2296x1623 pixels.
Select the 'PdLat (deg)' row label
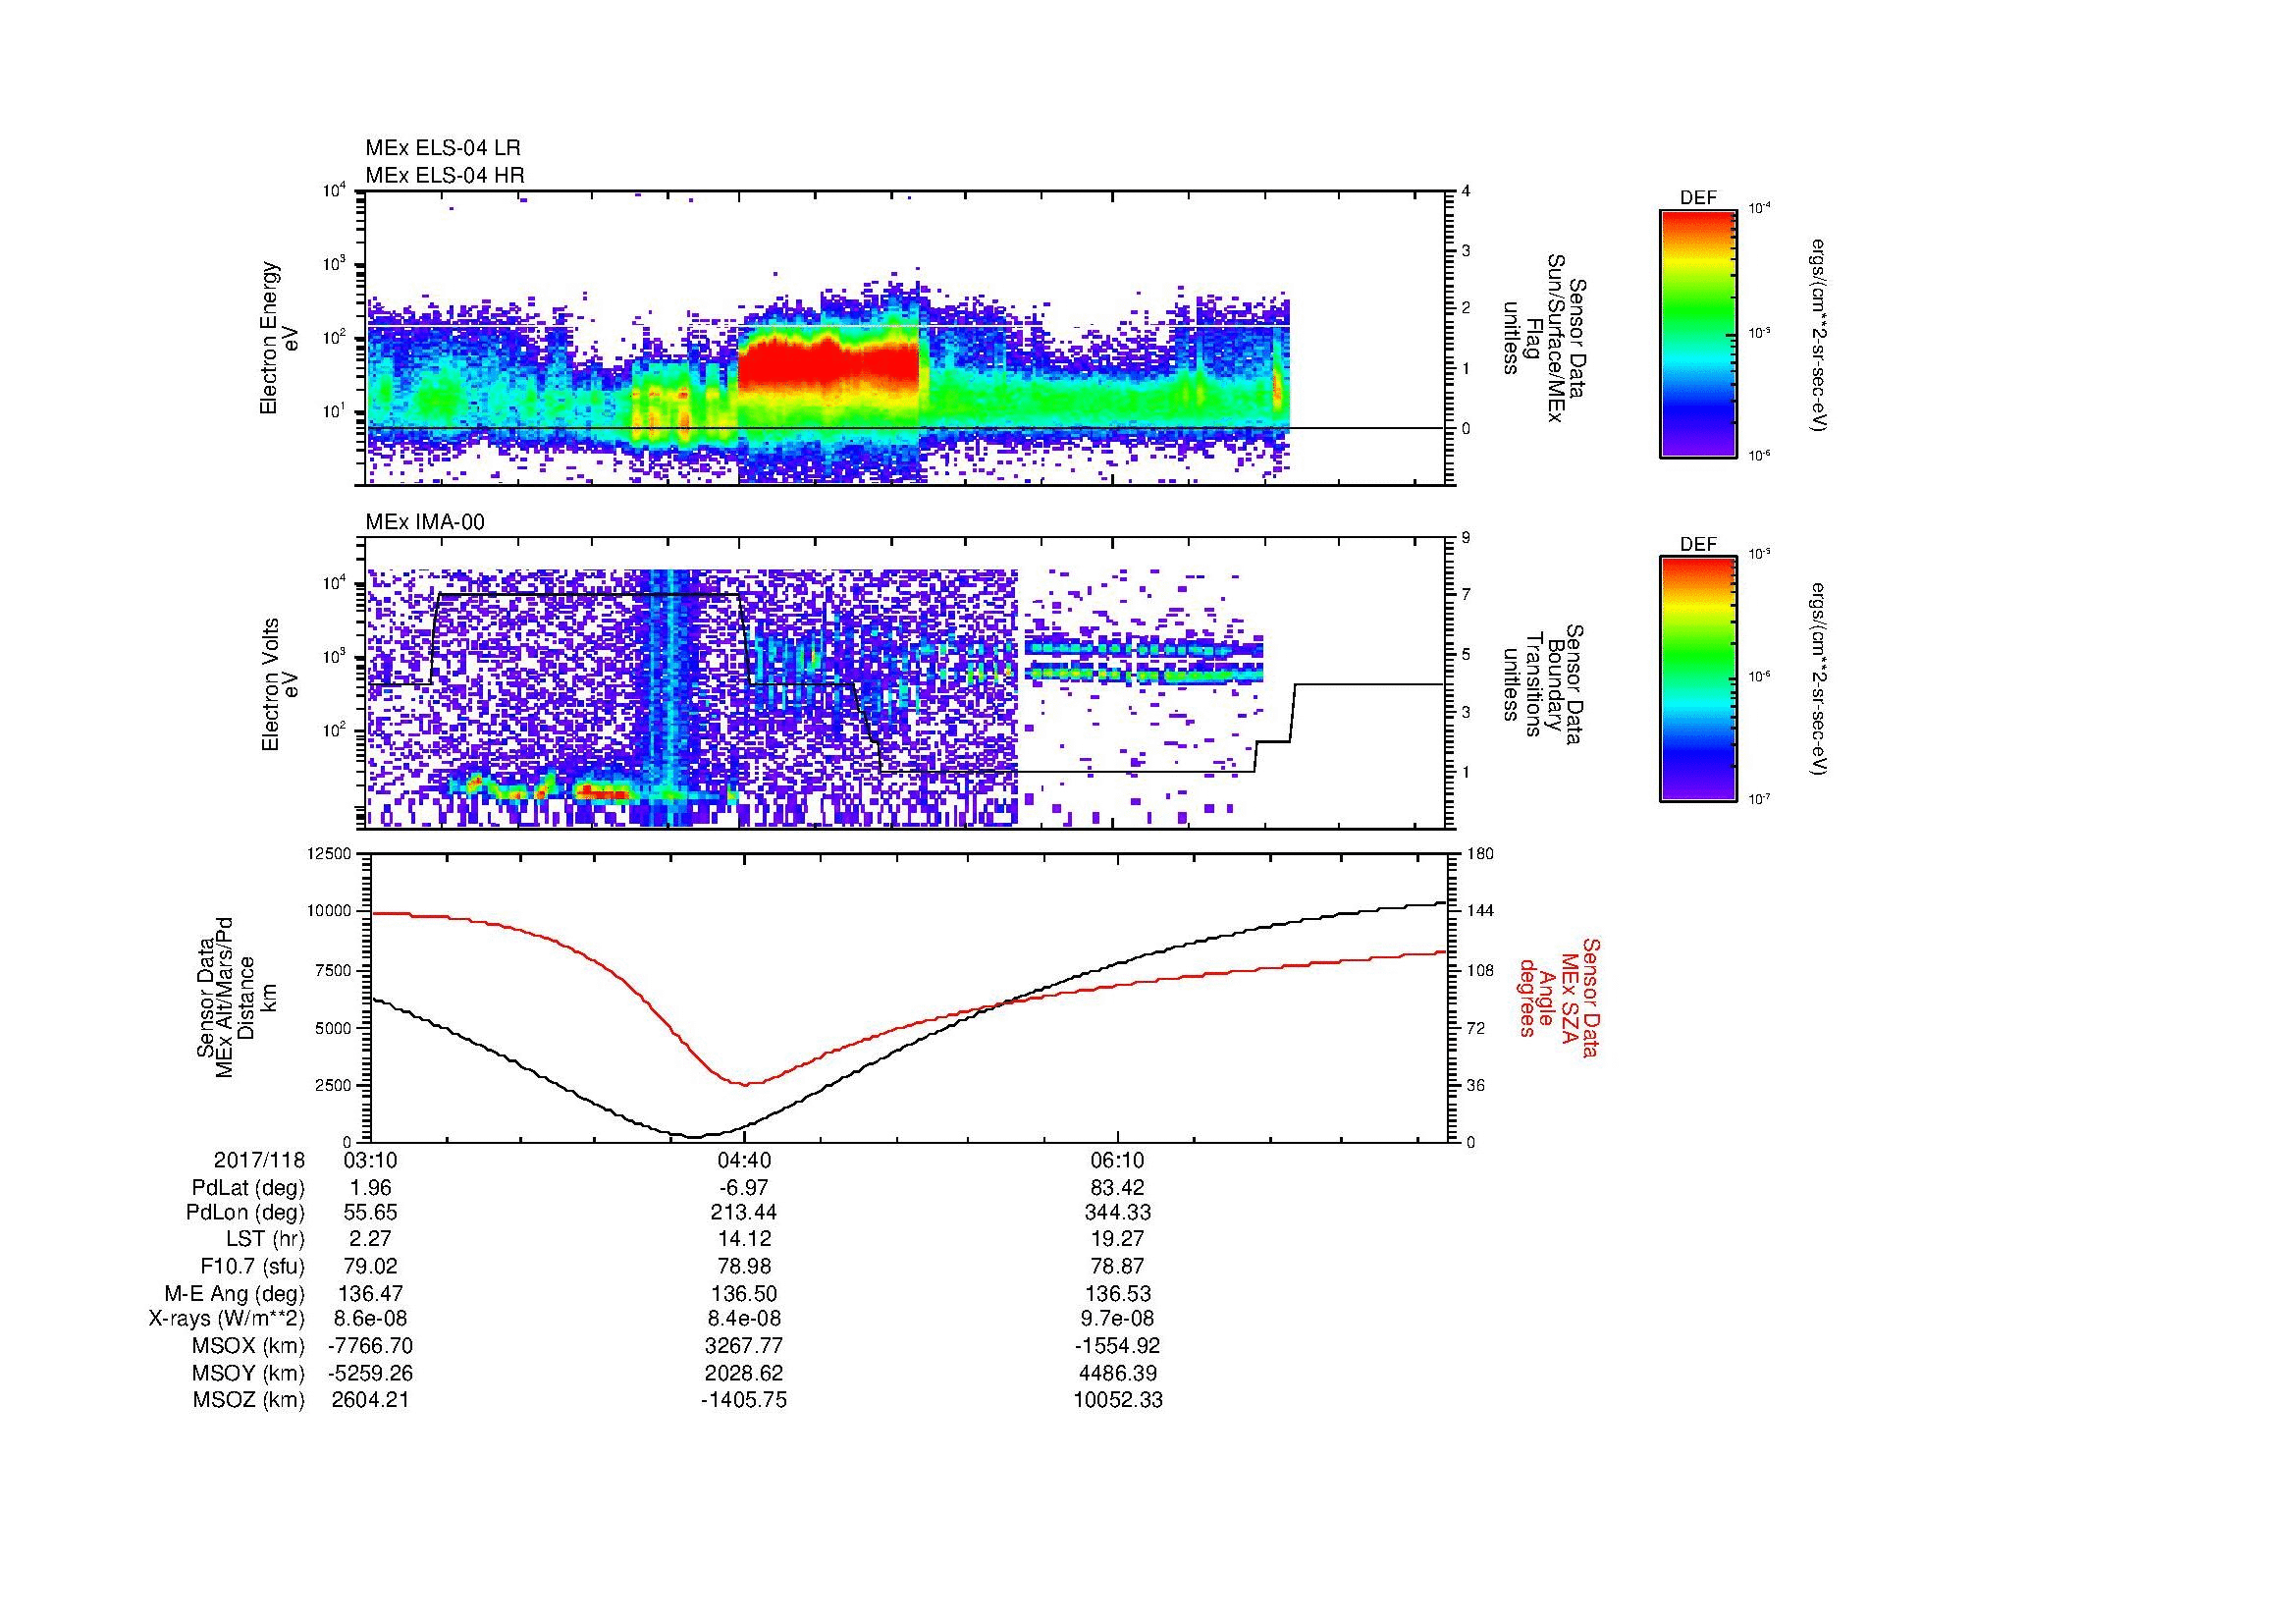coord(248,1188)
